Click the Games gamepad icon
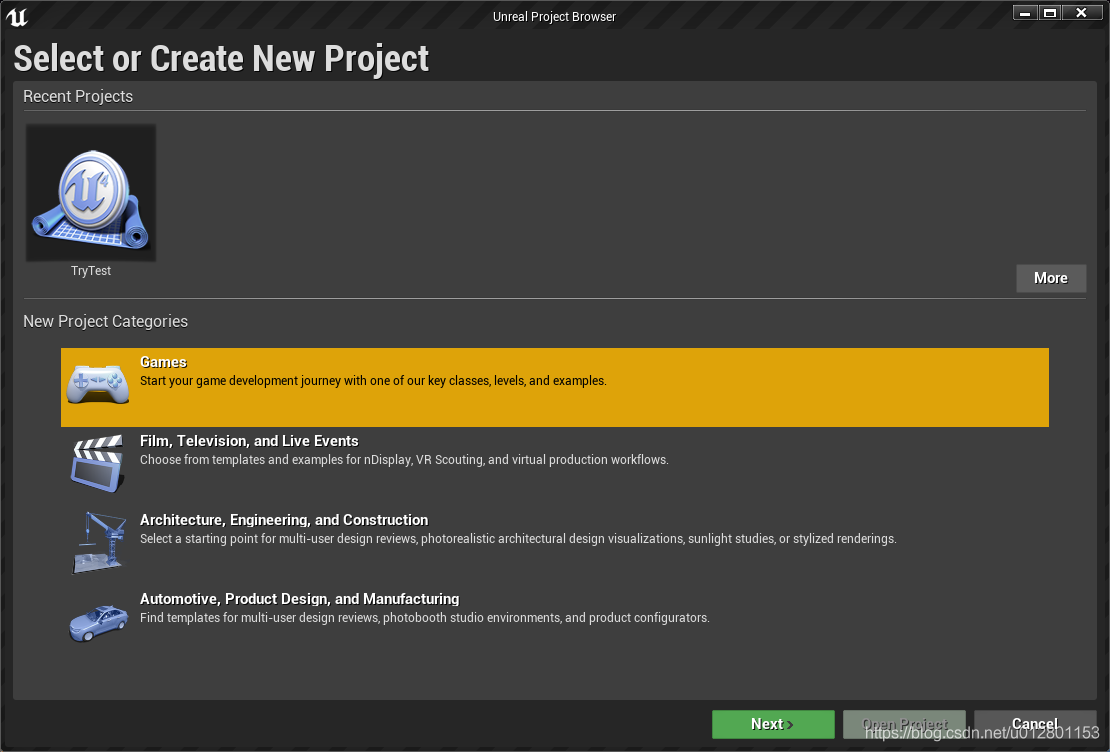This screenshot has width=1110, height=752. 98,384
